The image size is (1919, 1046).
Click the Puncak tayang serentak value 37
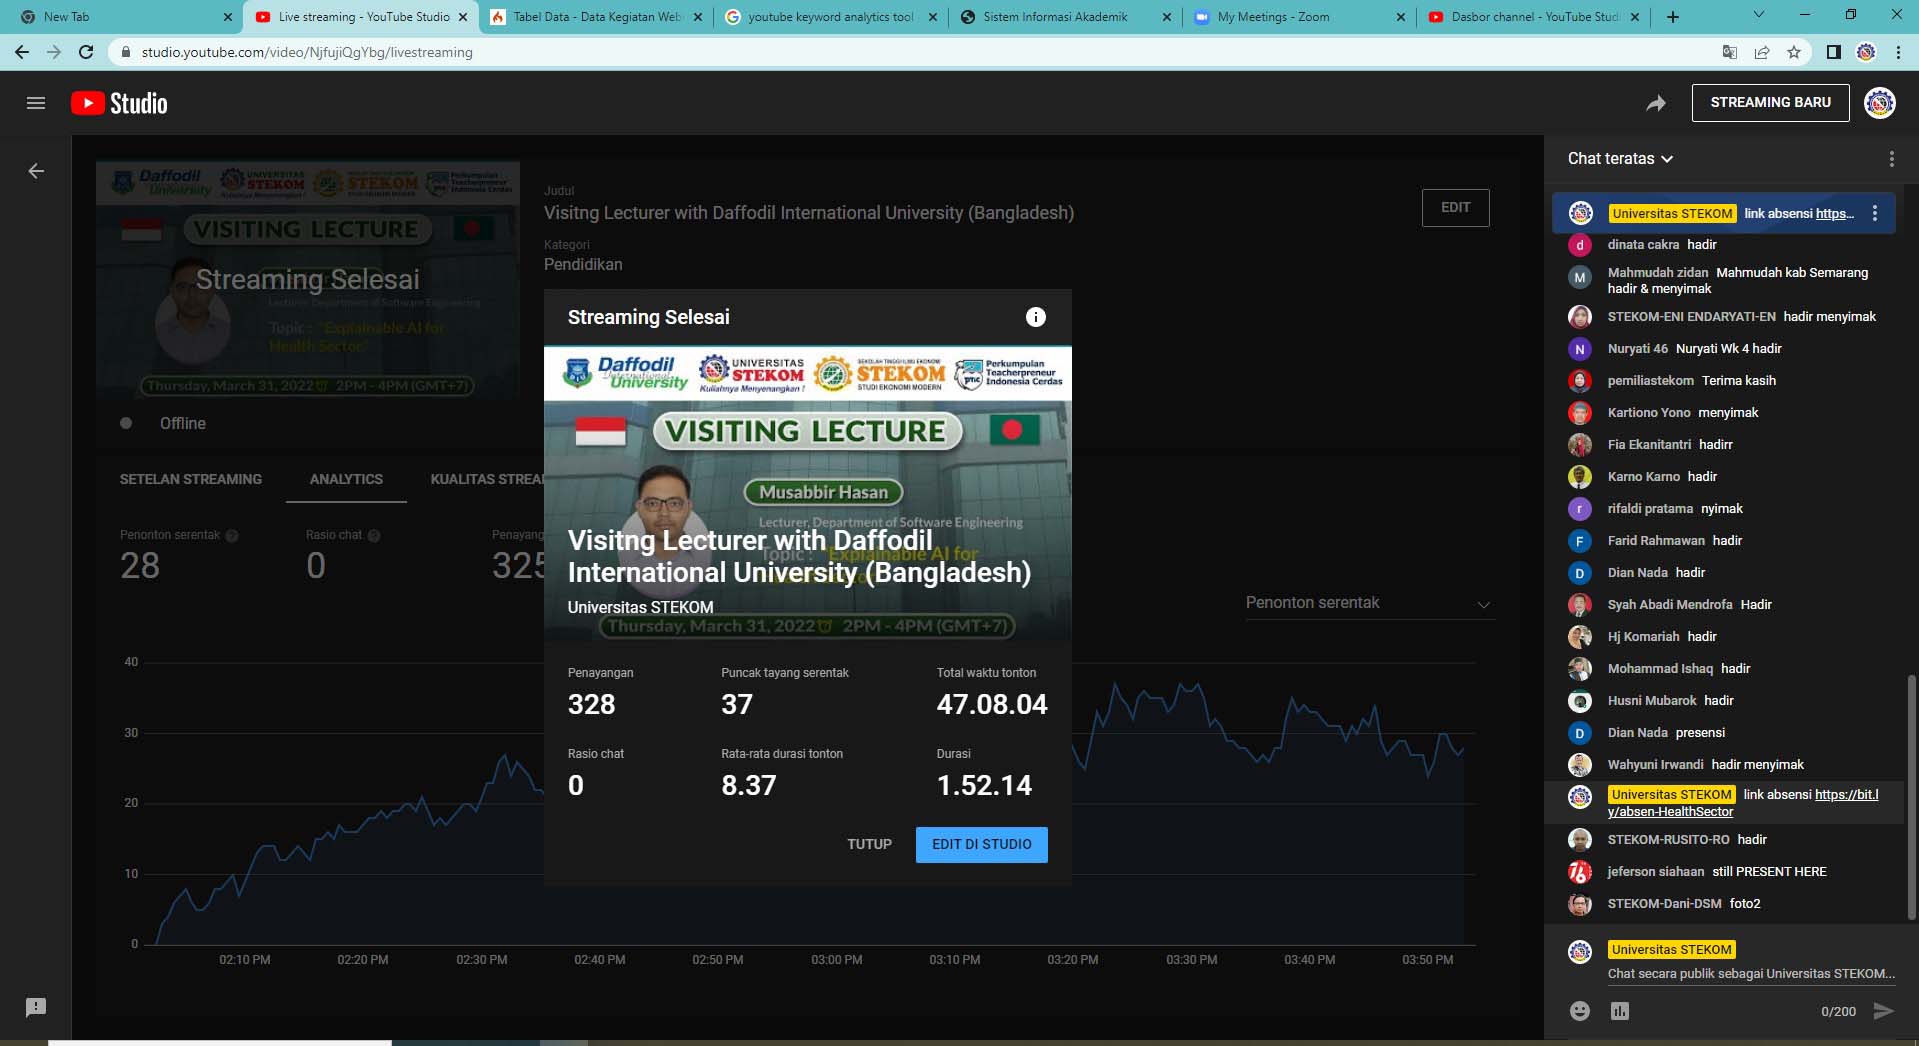click(737, 705)
